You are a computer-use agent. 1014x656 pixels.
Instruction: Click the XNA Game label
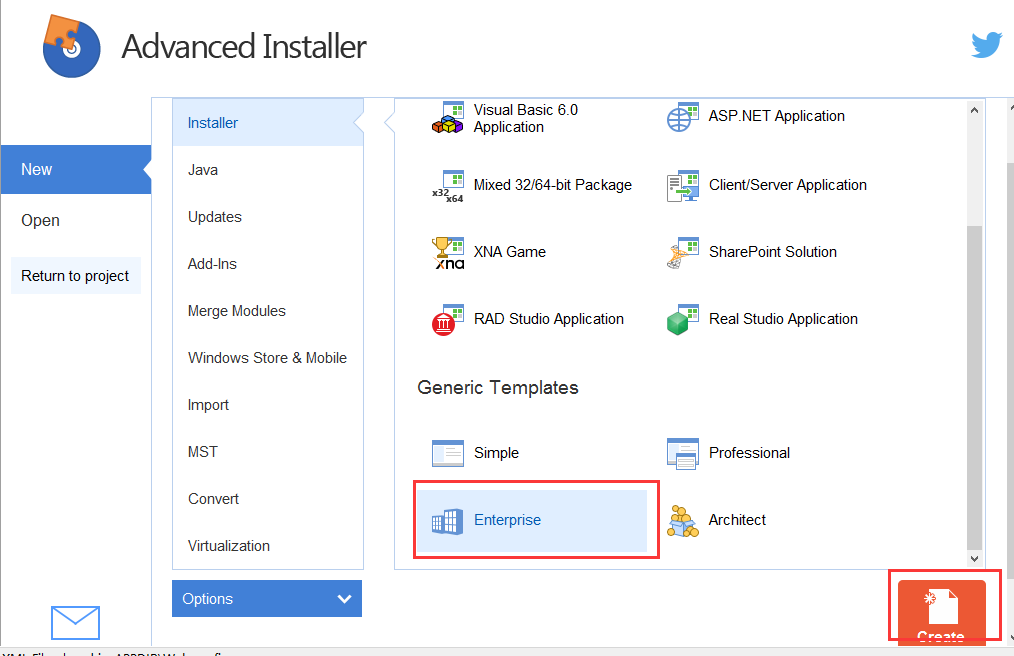coord(510,252)
